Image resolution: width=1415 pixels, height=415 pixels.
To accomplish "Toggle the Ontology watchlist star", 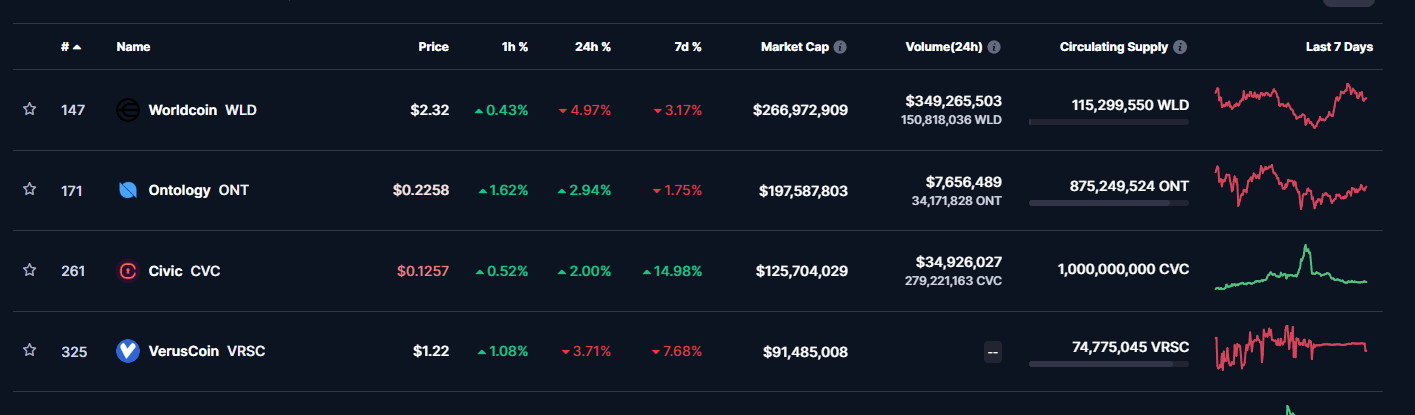I will click(x=30, y=189).
